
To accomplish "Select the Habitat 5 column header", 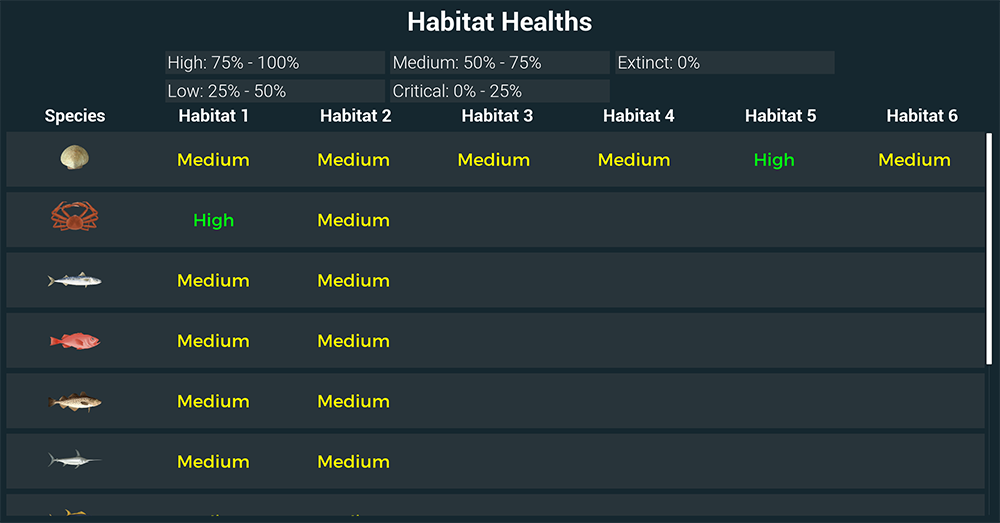I will 780,116.
